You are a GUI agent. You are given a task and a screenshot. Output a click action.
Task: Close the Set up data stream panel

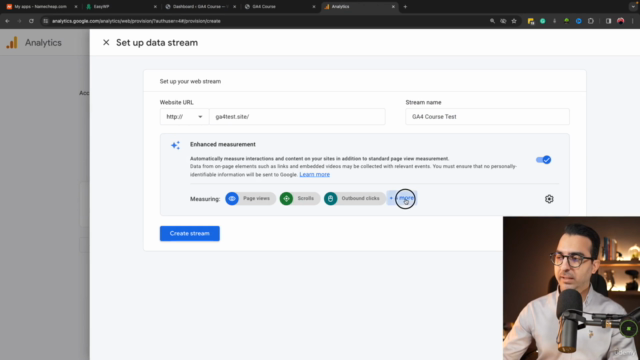[x=106, y=42]
